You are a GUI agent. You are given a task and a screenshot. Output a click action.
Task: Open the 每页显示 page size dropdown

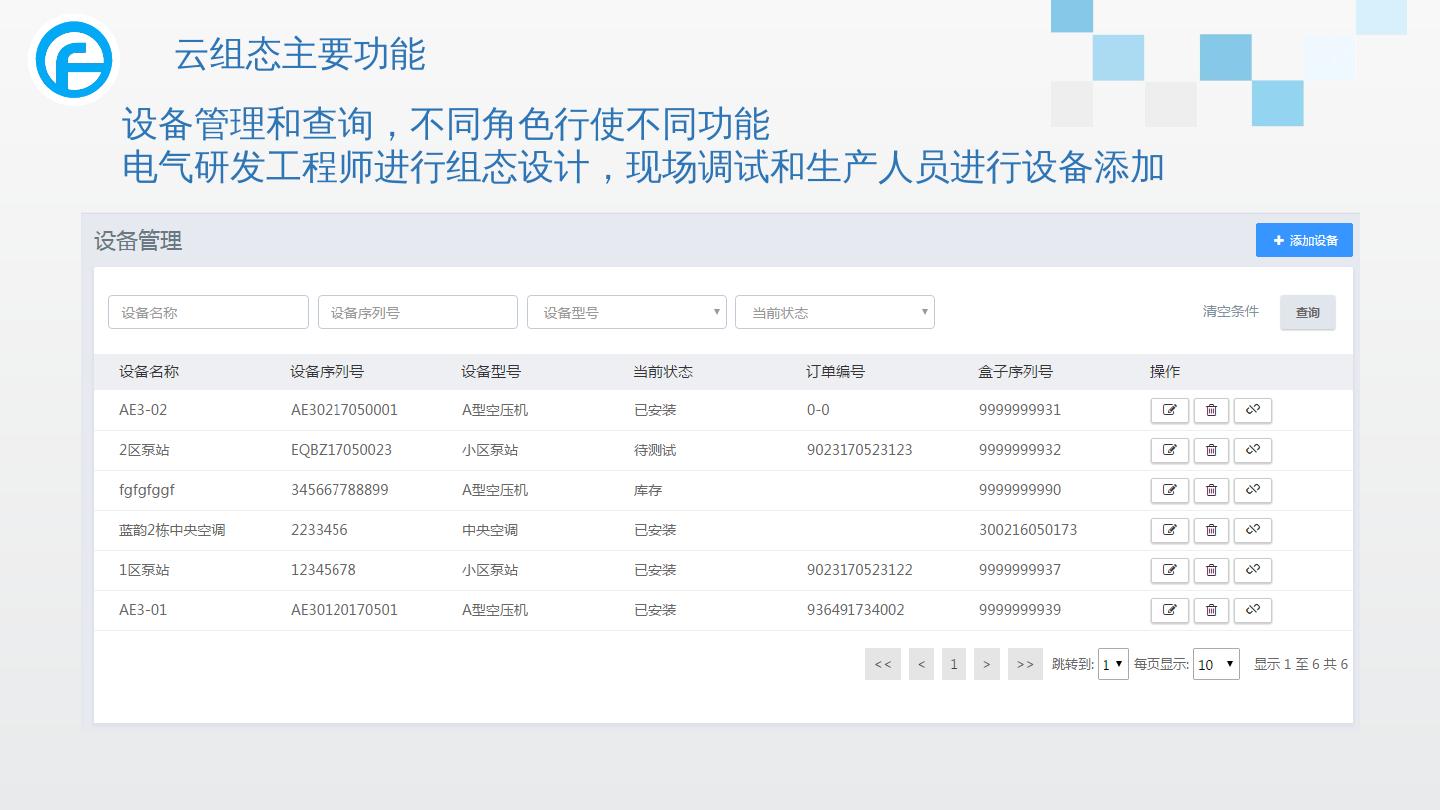pos(1216,664)
